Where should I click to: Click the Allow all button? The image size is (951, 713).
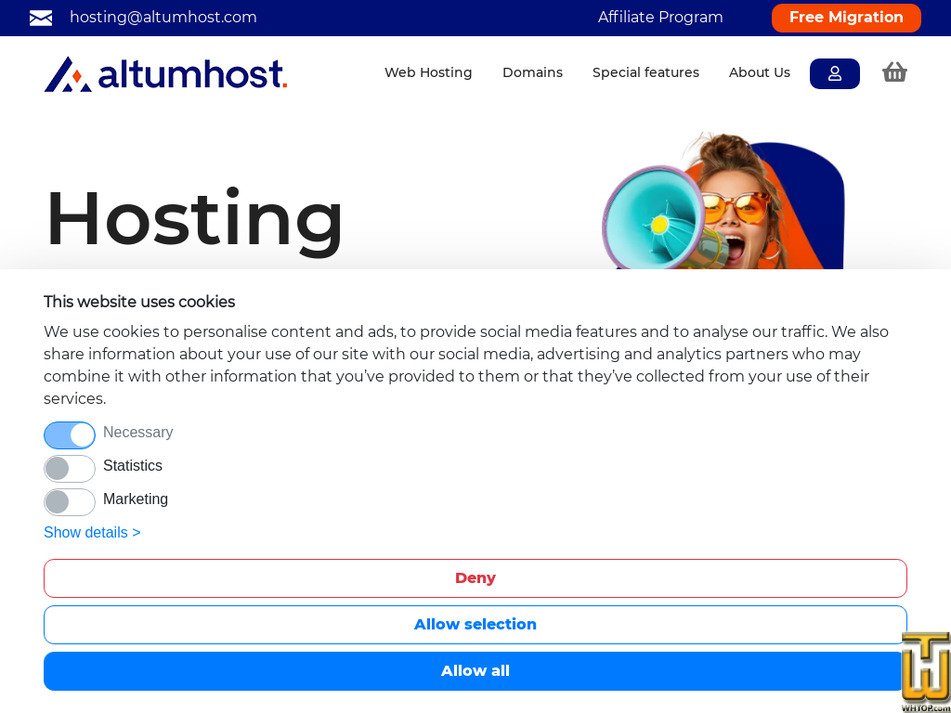pyautogui.click(x=475, y=671)
